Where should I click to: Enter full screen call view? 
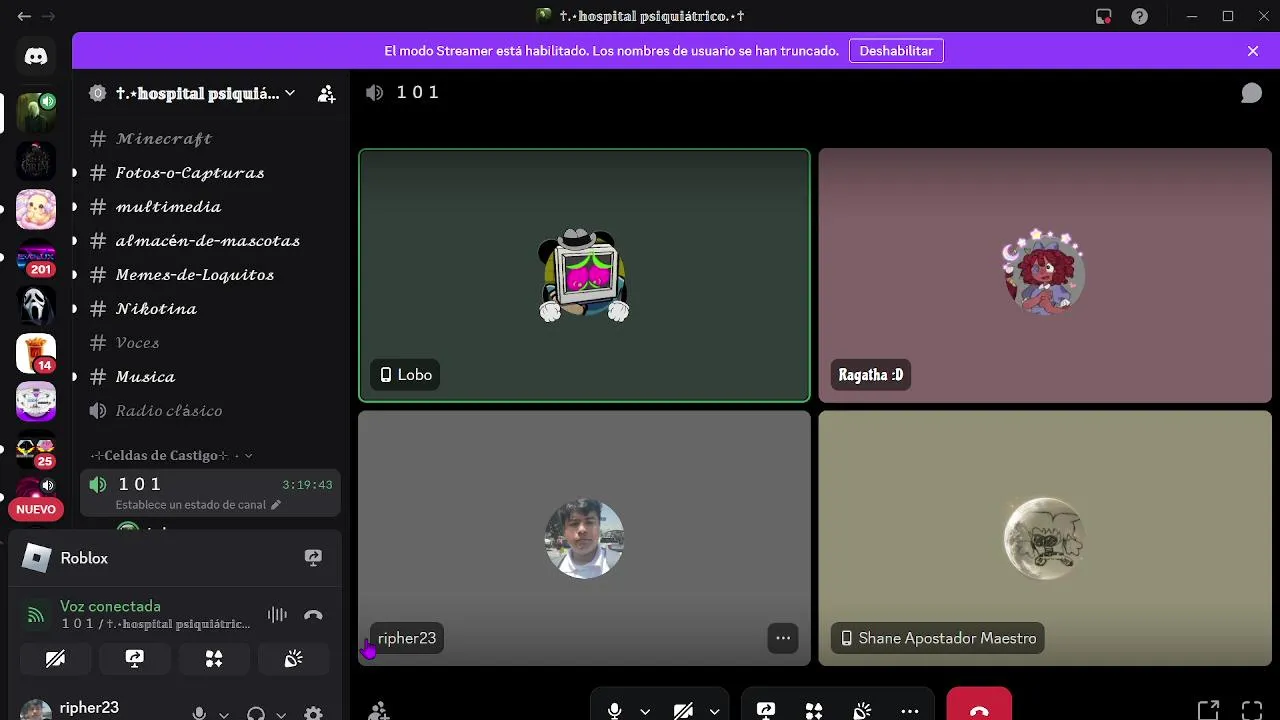click(1252, 710)
